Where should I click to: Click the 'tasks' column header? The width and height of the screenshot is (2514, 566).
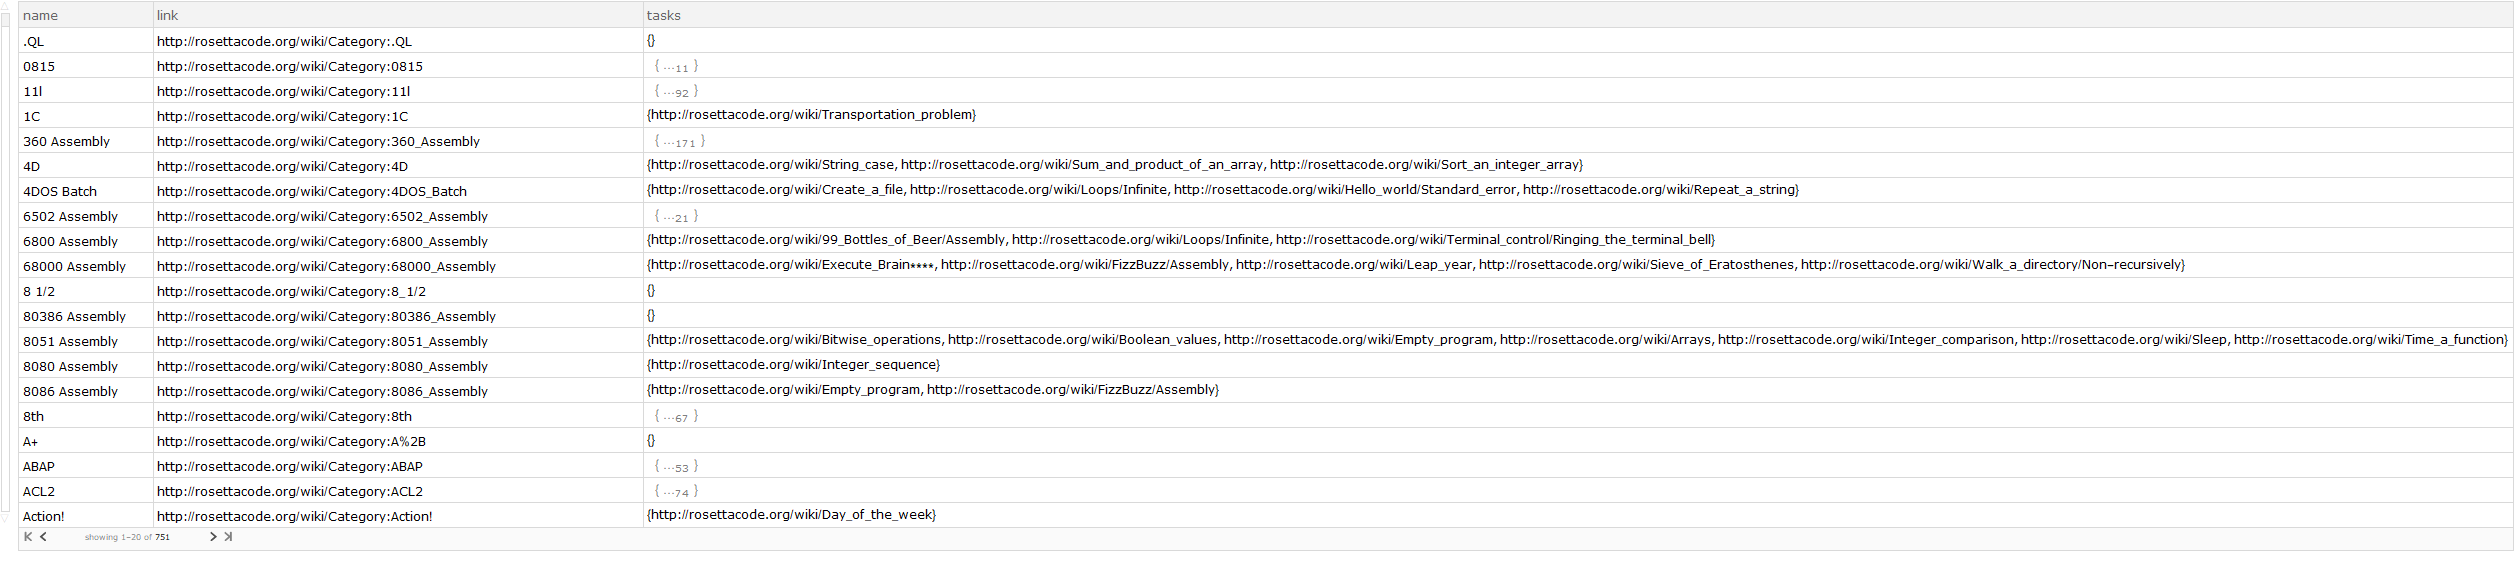pyautogui.click(x=1578, y=15)
